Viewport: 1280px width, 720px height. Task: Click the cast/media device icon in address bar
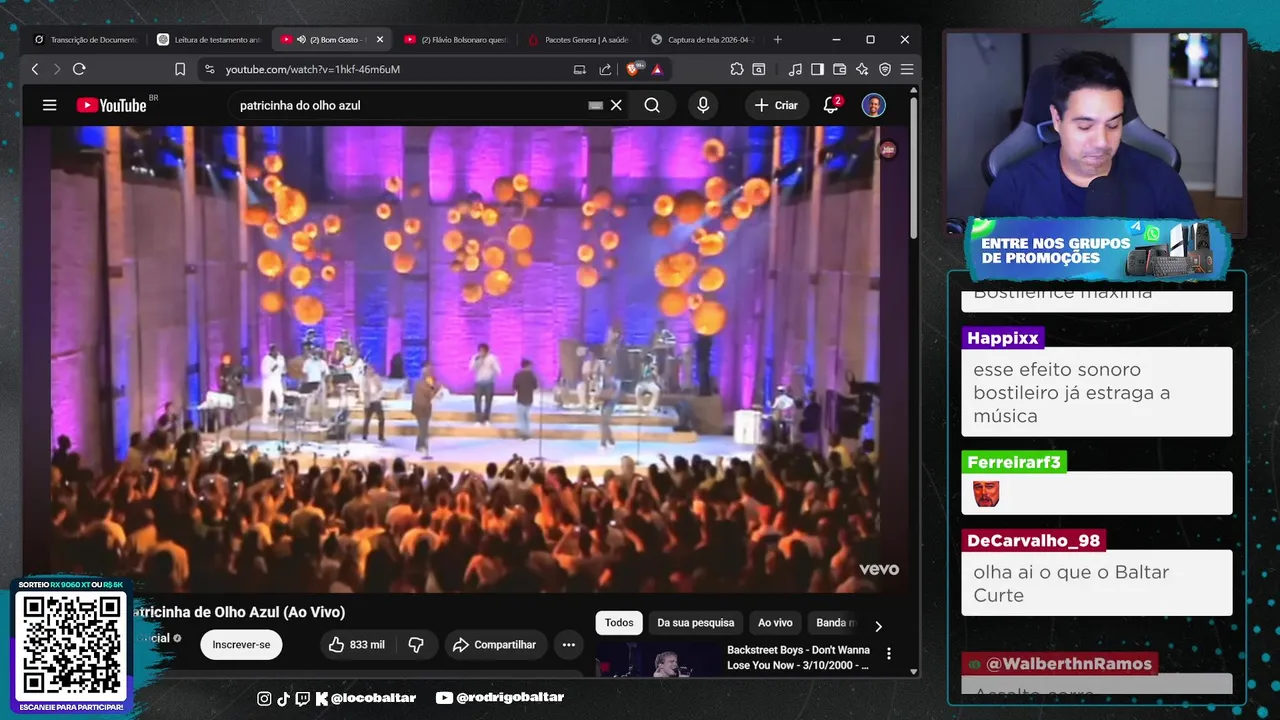pos(579,69)
